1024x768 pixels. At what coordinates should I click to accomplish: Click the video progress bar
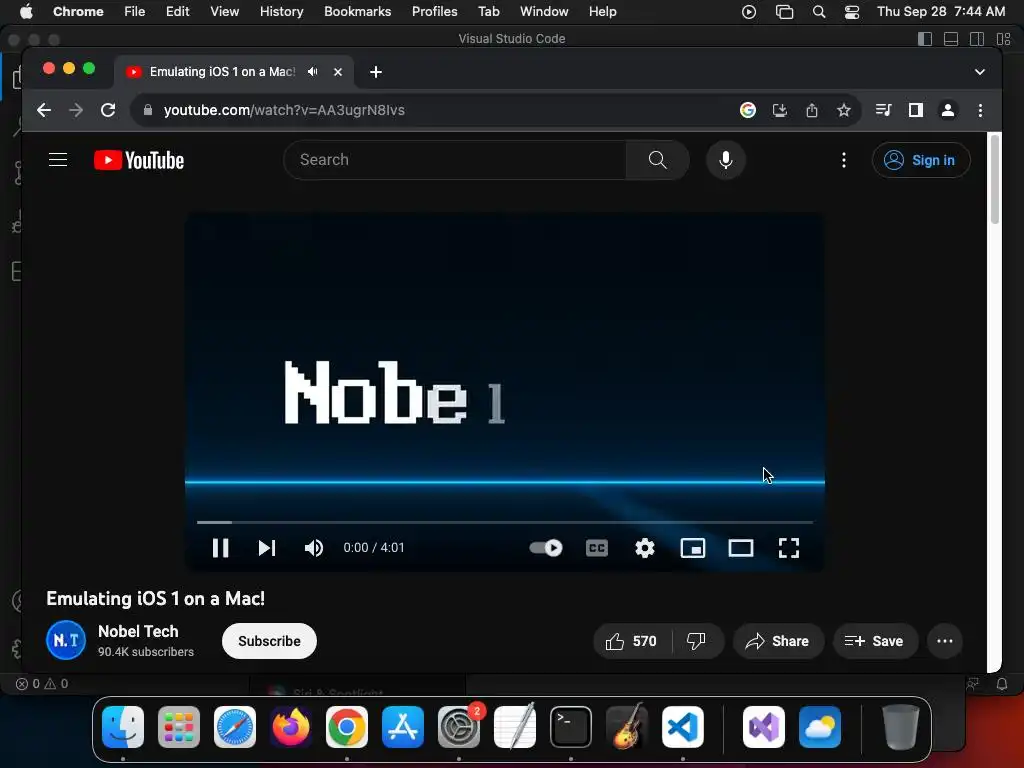(505, 522)
